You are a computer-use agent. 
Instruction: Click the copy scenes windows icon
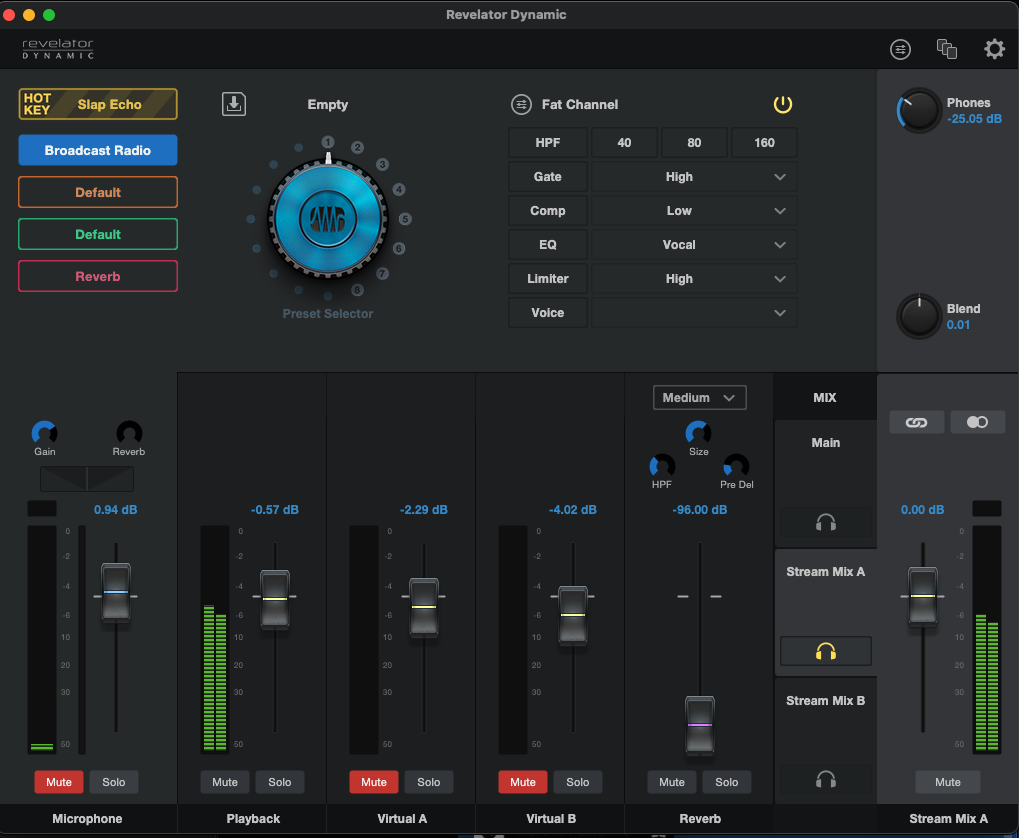(946, 49)
